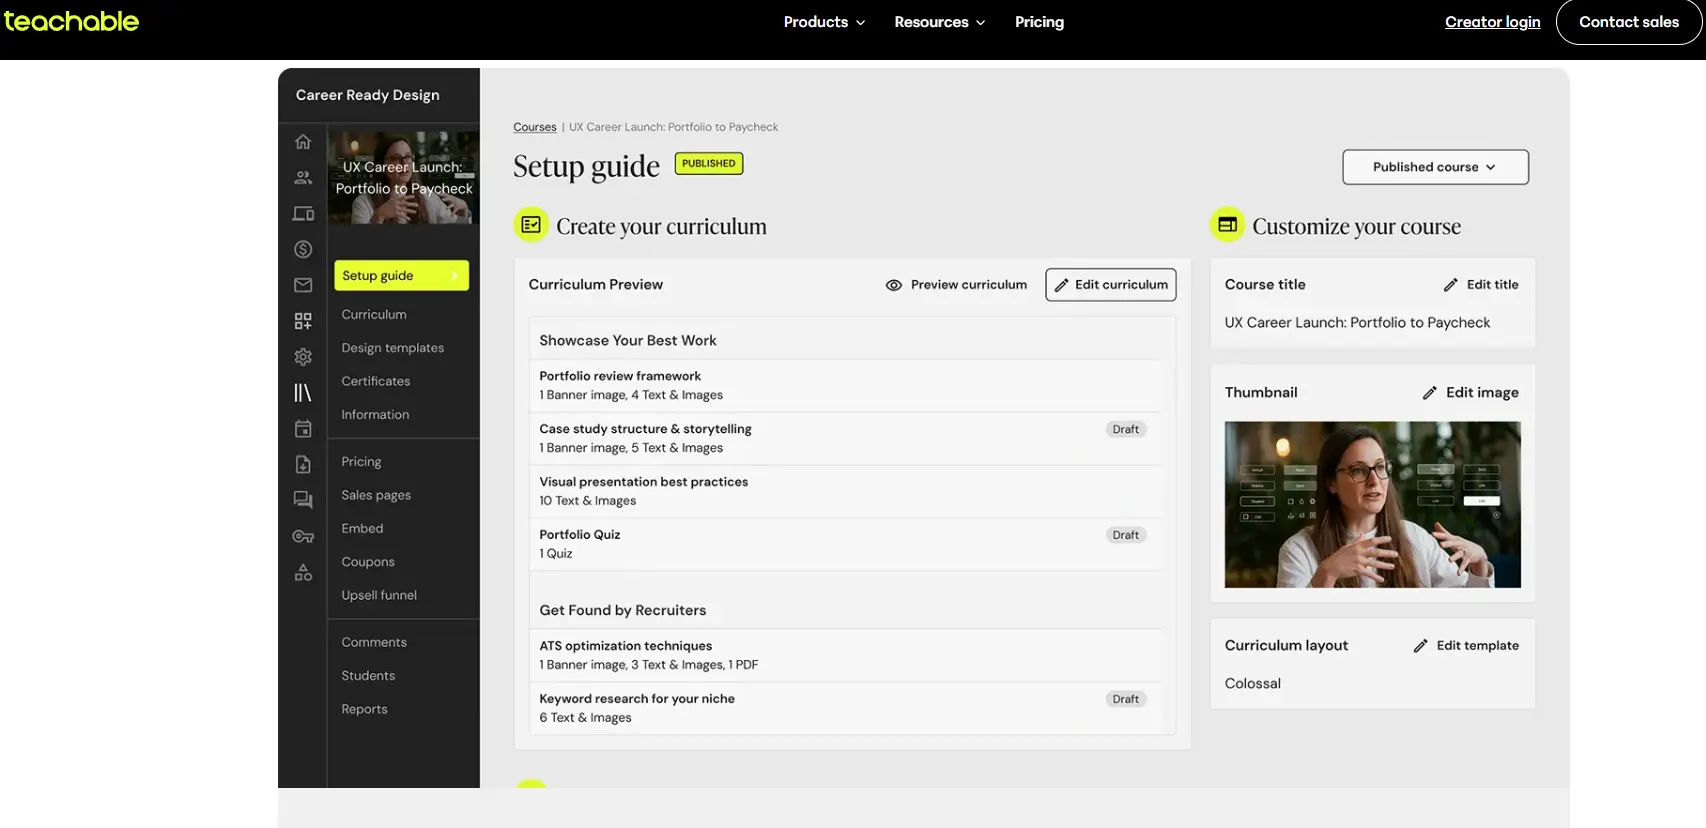
Task: Click the course title text under Course title
Action: (x=1357, y=323)
